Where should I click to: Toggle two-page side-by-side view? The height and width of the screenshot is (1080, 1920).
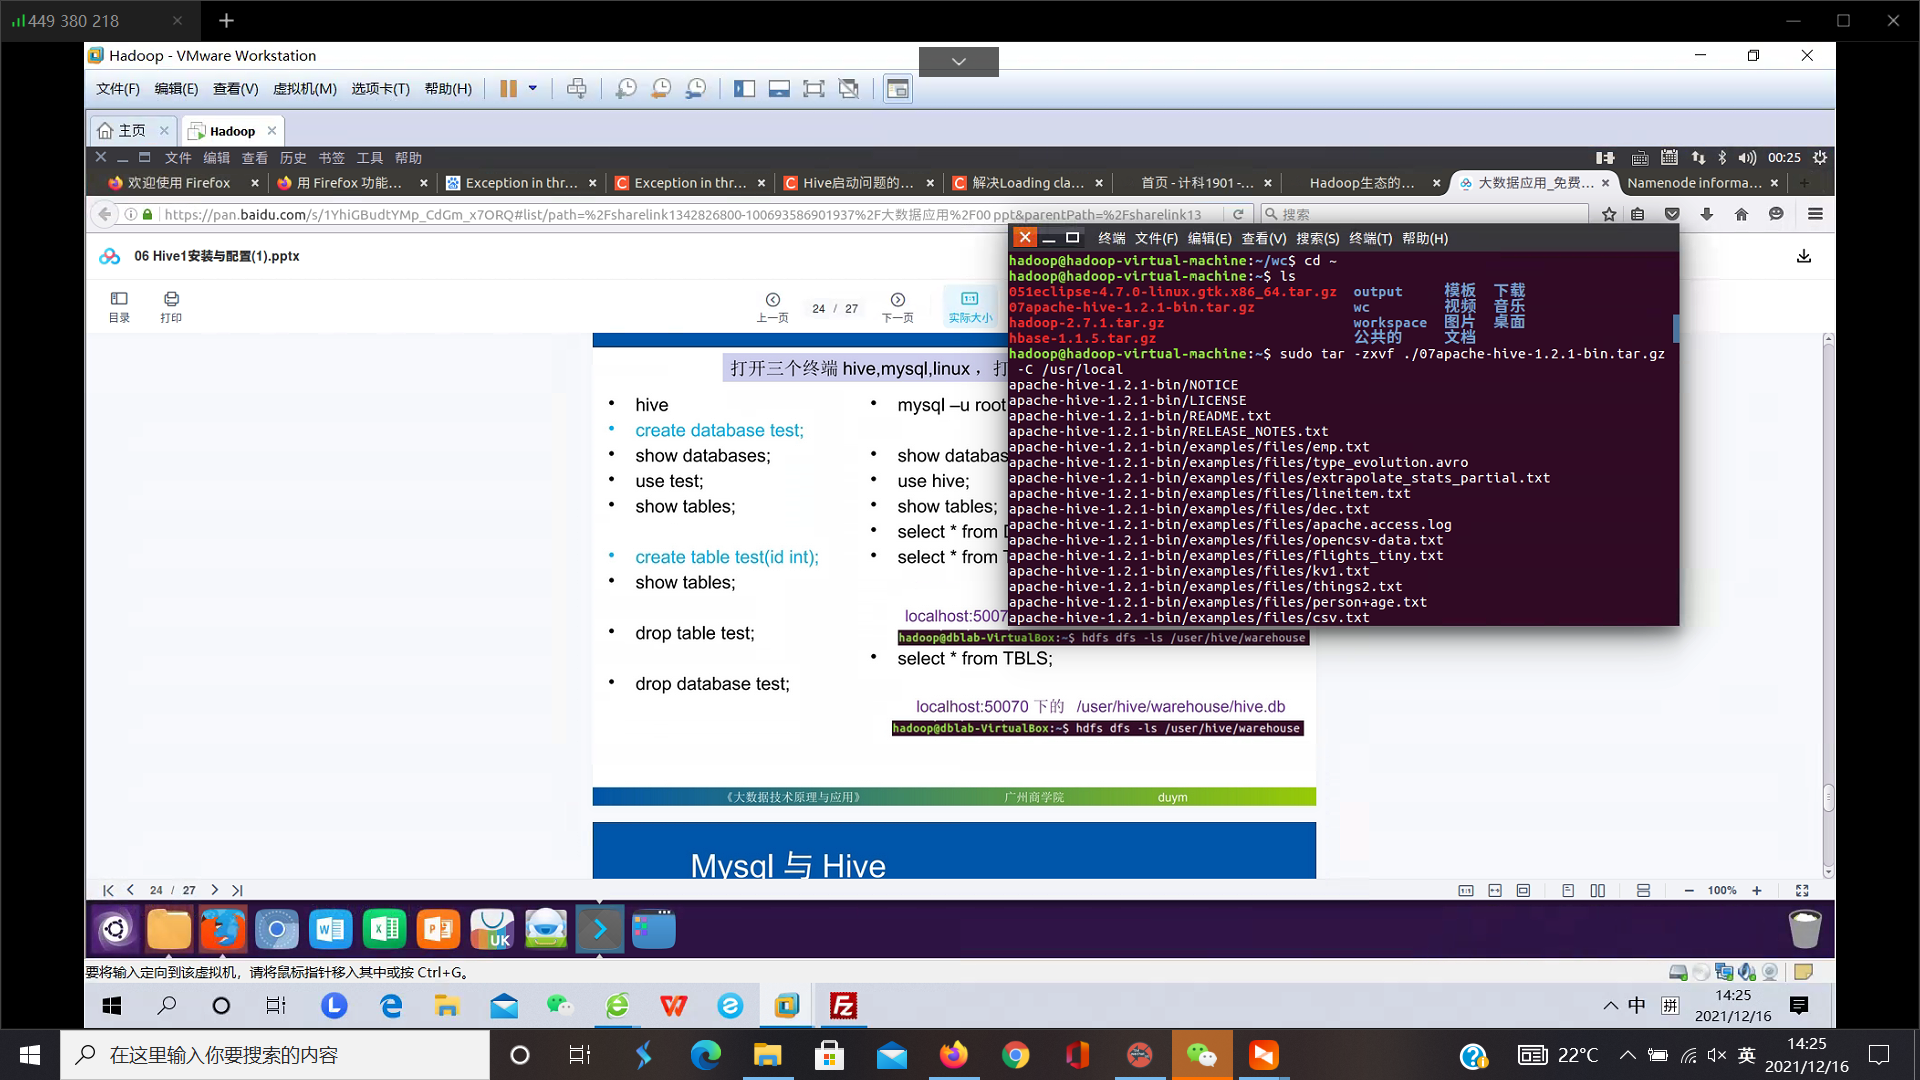point(1598,890)
